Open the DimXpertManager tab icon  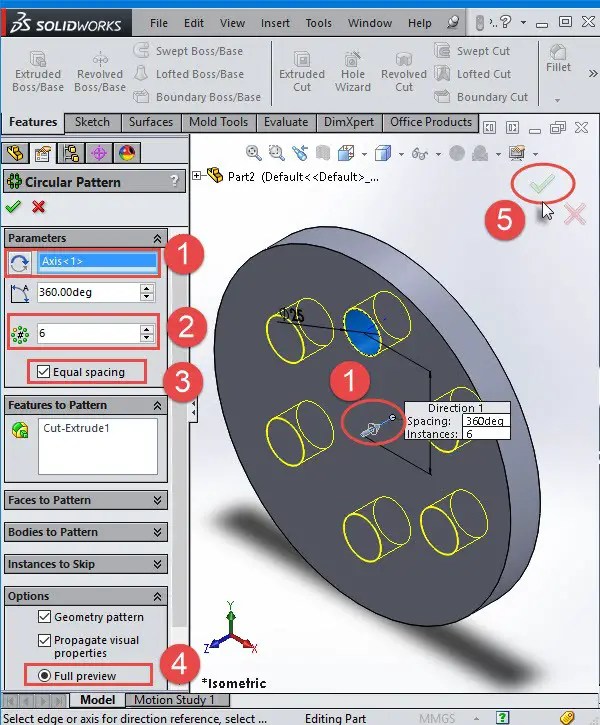tap(99, 153)
